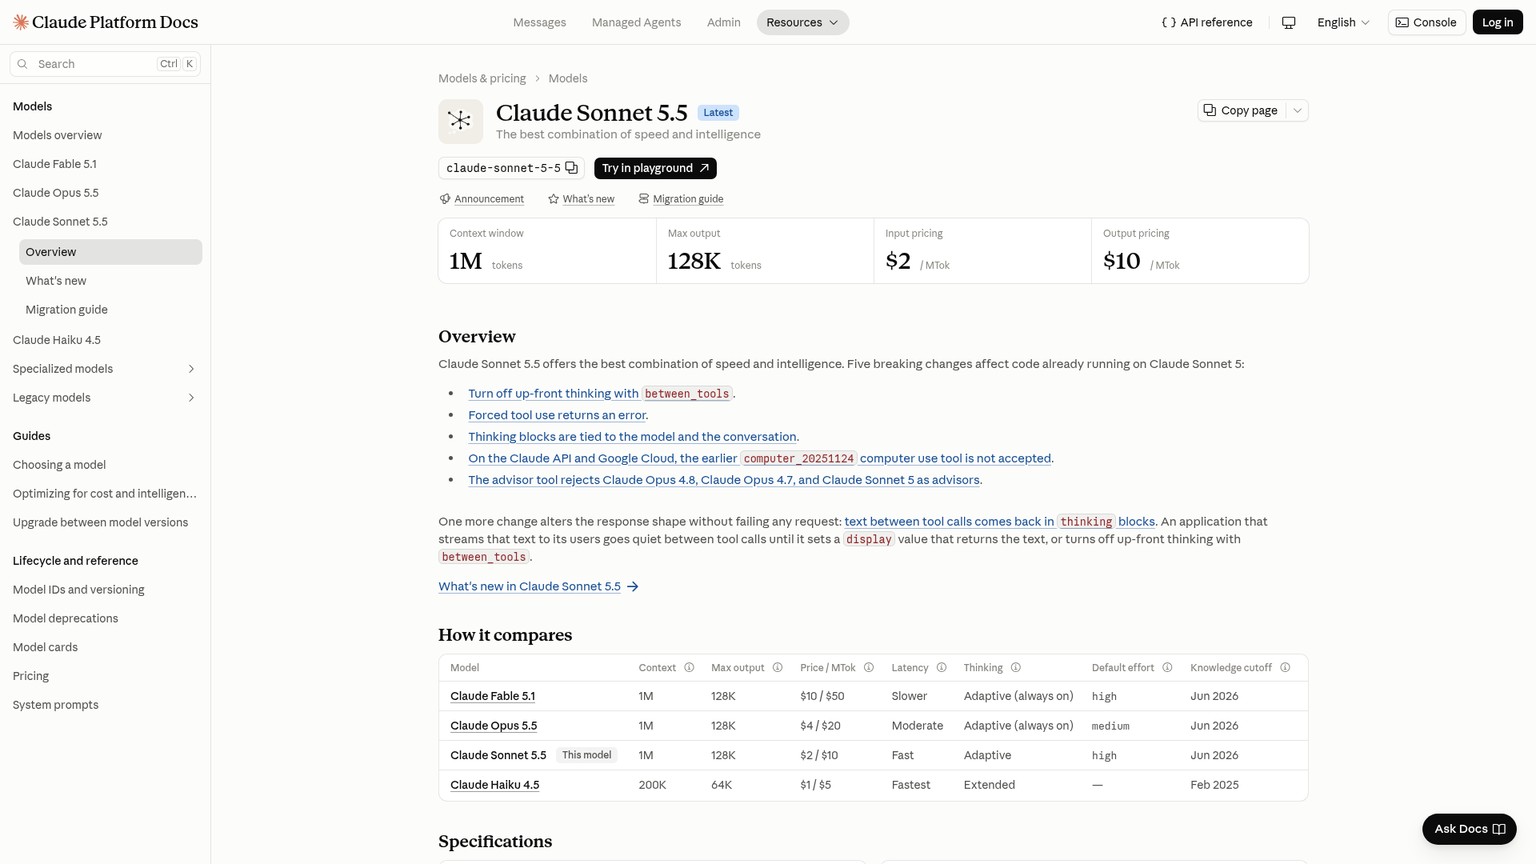Open the Console button
Image resolution: width=1536 pixels, height=864 pixels.
[1427, 22]
